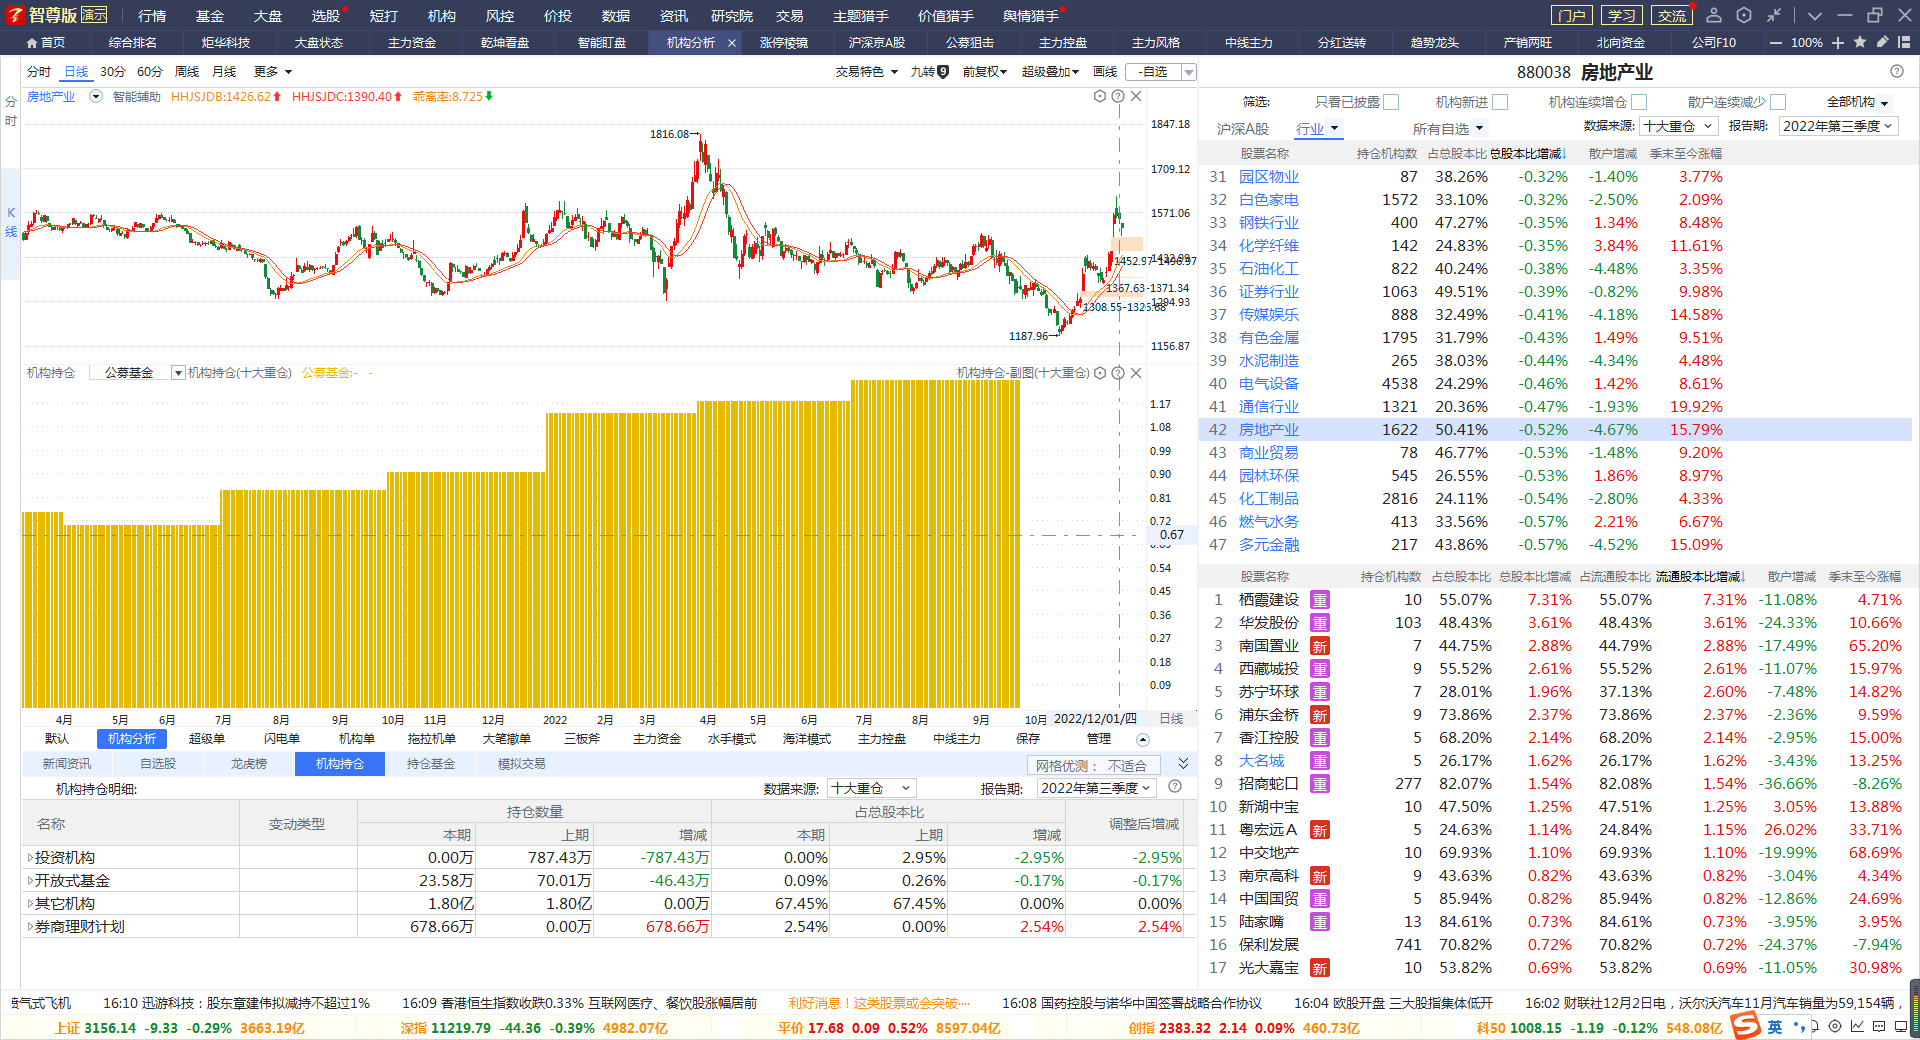The image size is (1920, 1040).
Task: Enable the 机构新进 checkbox
Action: click(1500, 102)
